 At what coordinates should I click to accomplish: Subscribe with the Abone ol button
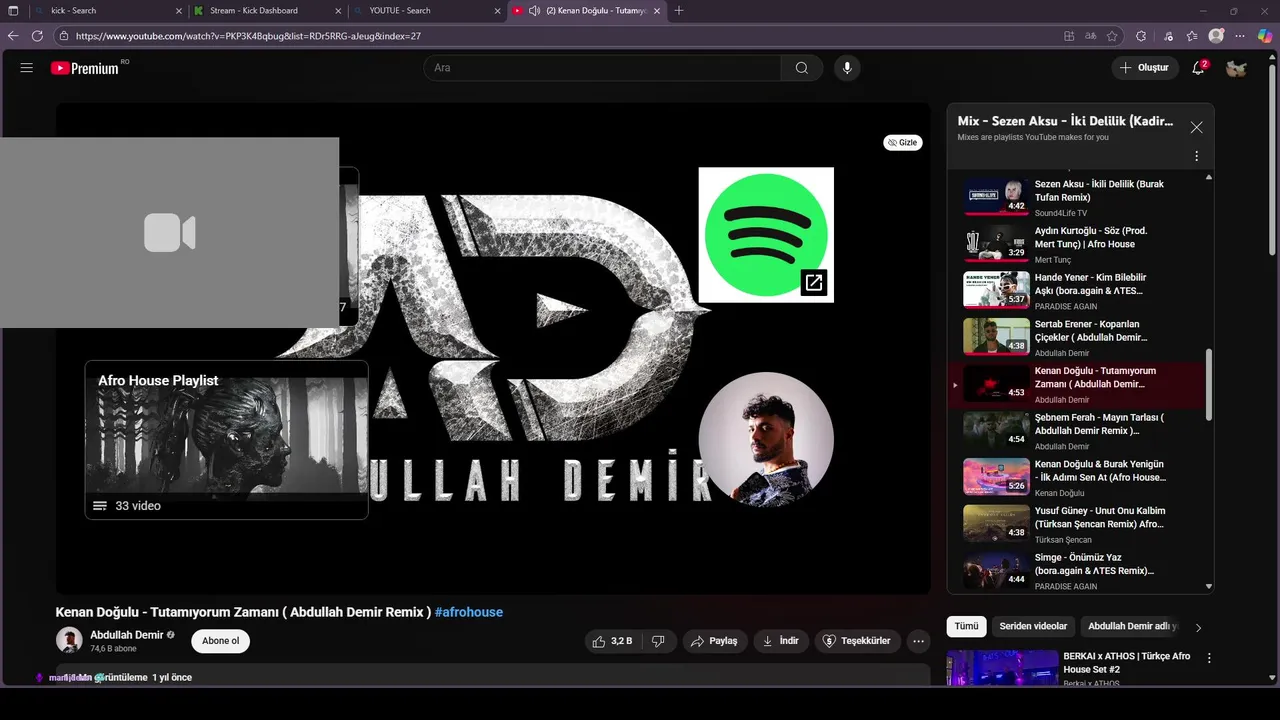221,641
